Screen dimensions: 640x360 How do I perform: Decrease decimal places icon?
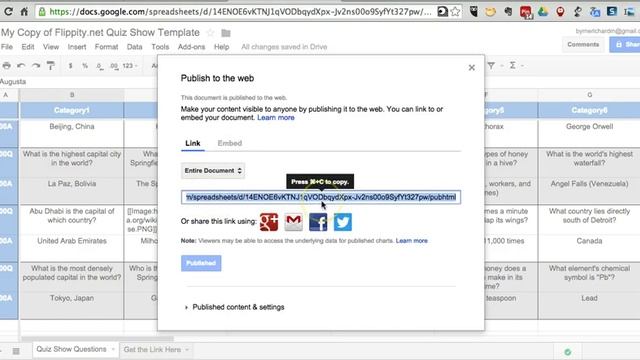[100, 66]
